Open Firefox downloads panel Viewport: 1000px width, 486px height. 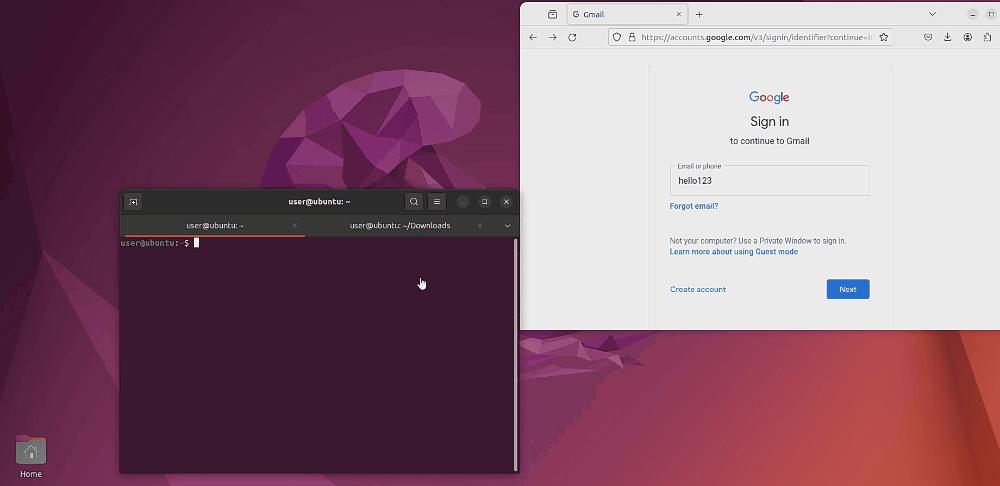pos(948,38)
